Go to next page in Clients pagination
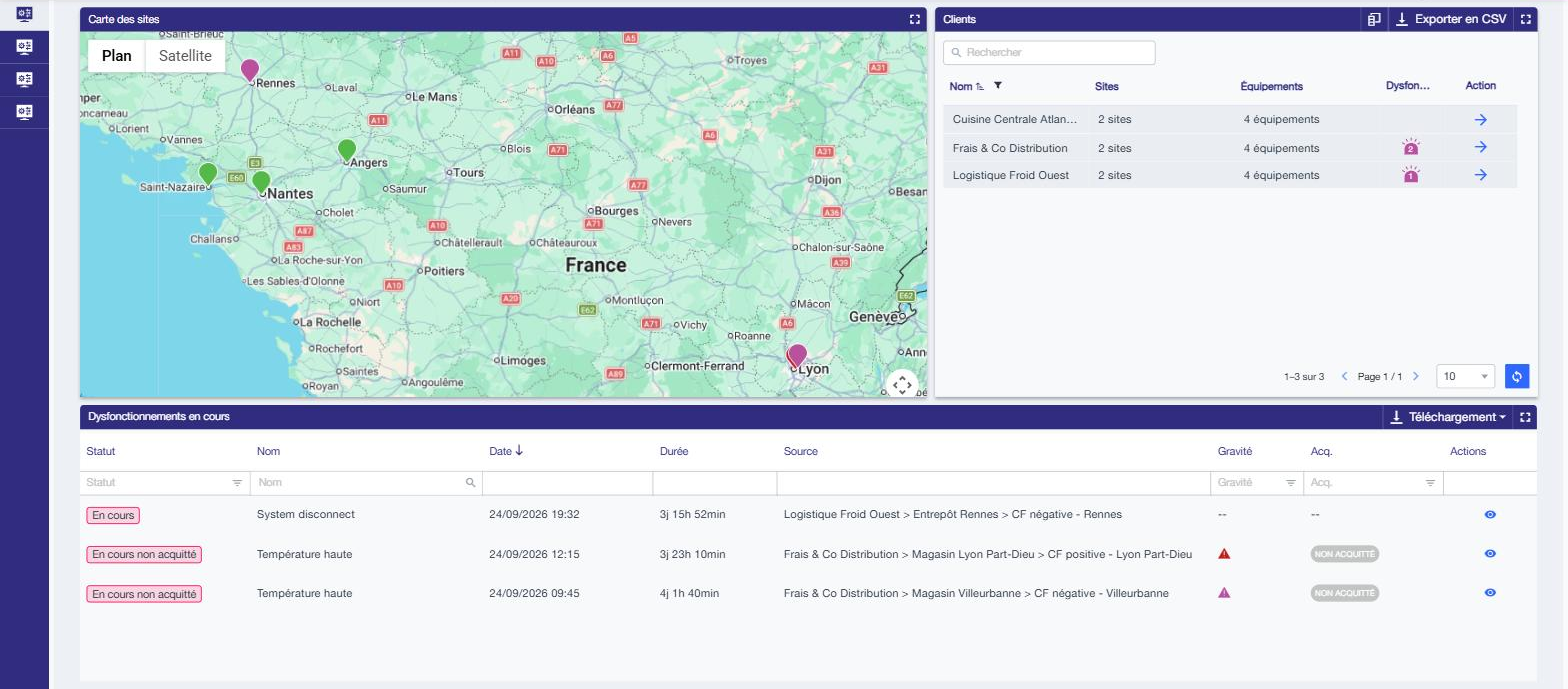The image size is (1568, 689). (x=1415, y=377)
